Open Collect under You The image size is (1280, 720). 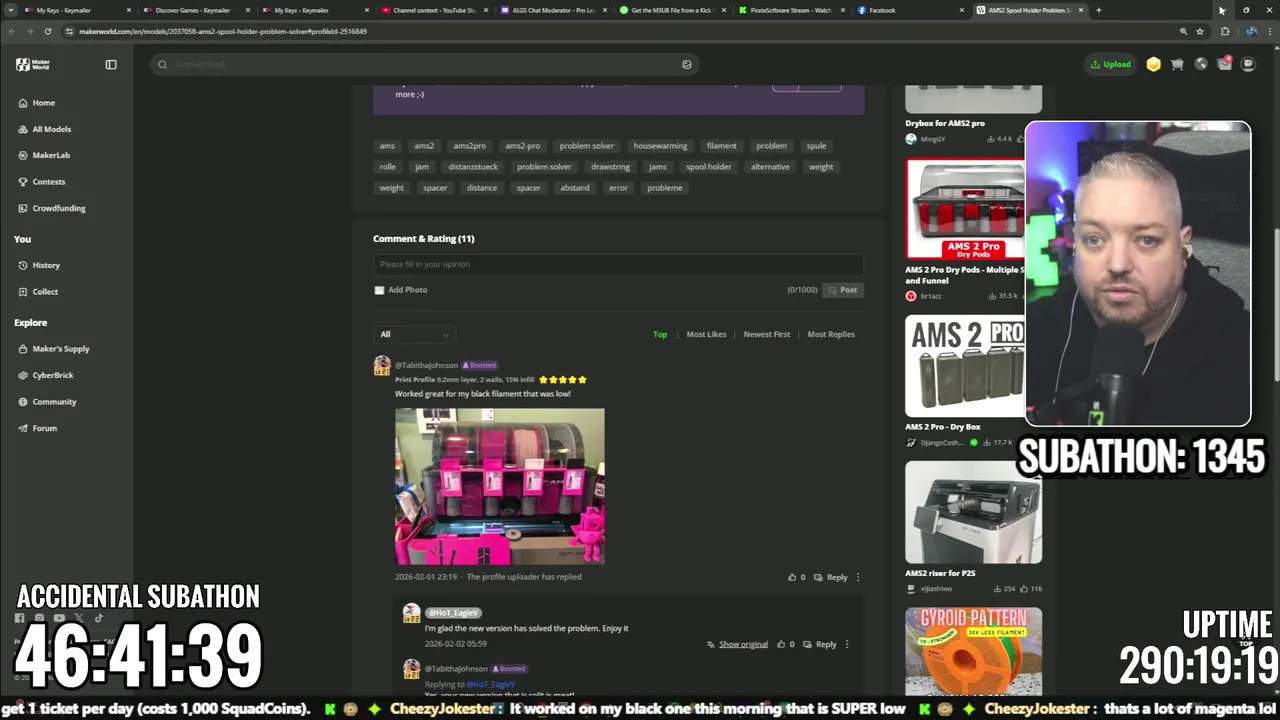(x=38, y=292)
